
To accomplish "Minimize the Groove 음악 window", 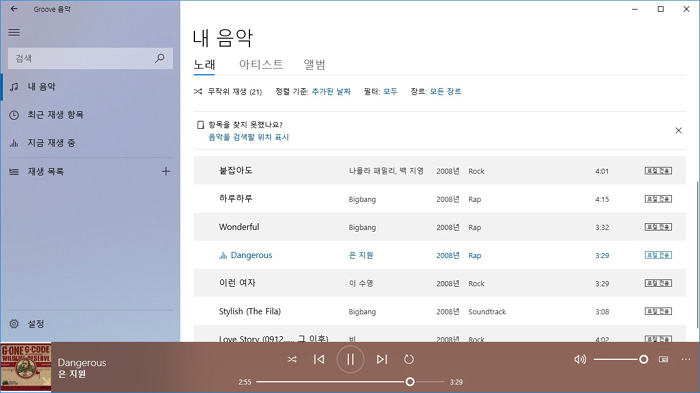I will 635,9.
